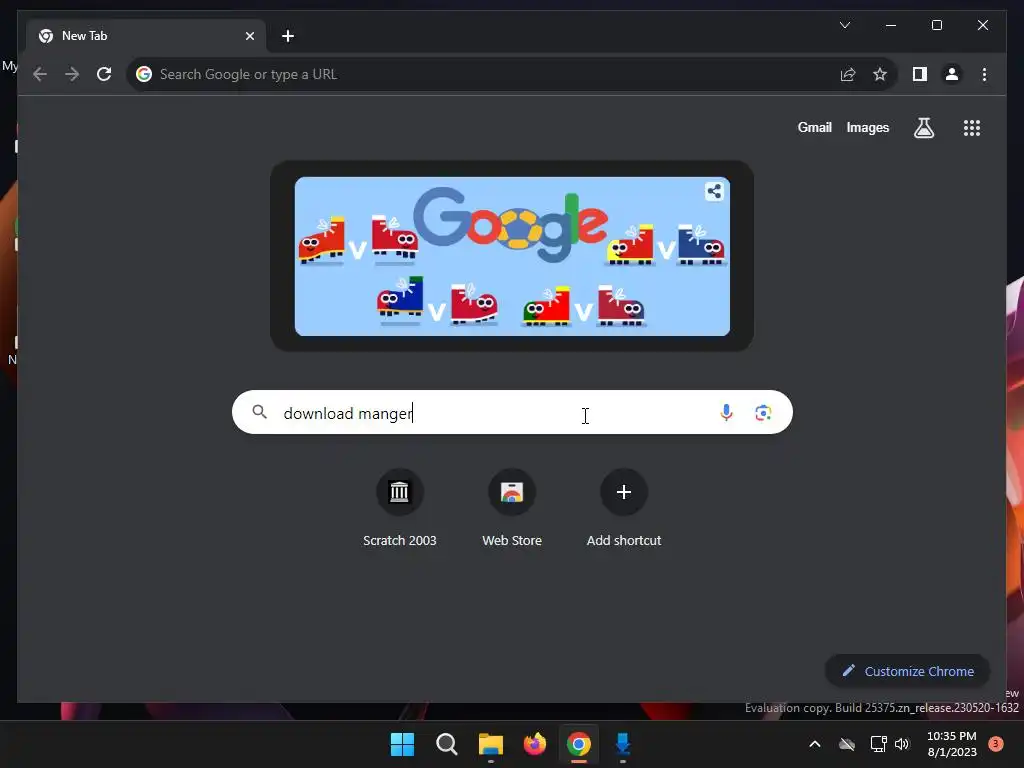1024x768 pixels.
Task: Open volume control in tray
Action: click(x=902, y=744)
